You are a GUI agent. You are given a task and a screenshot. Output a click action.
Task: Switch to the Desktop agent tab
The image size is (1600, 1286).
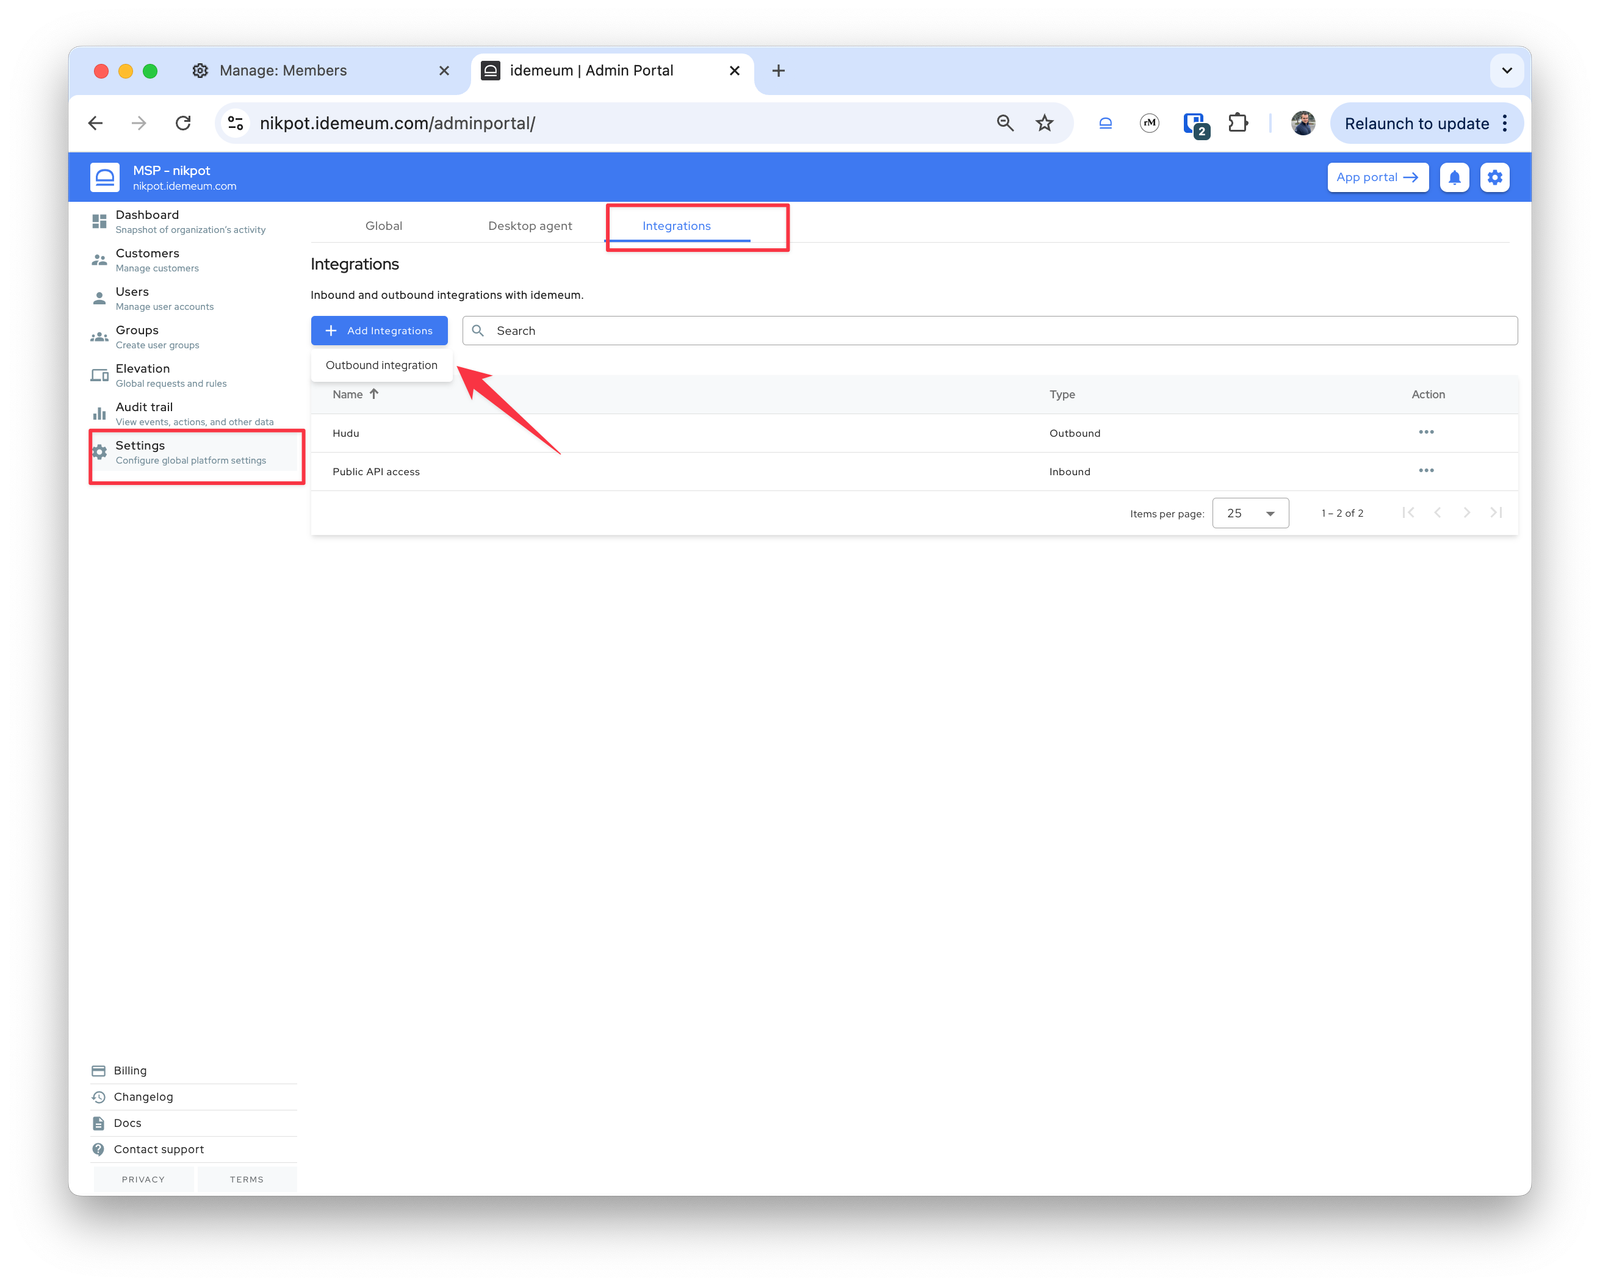point(530,226)
